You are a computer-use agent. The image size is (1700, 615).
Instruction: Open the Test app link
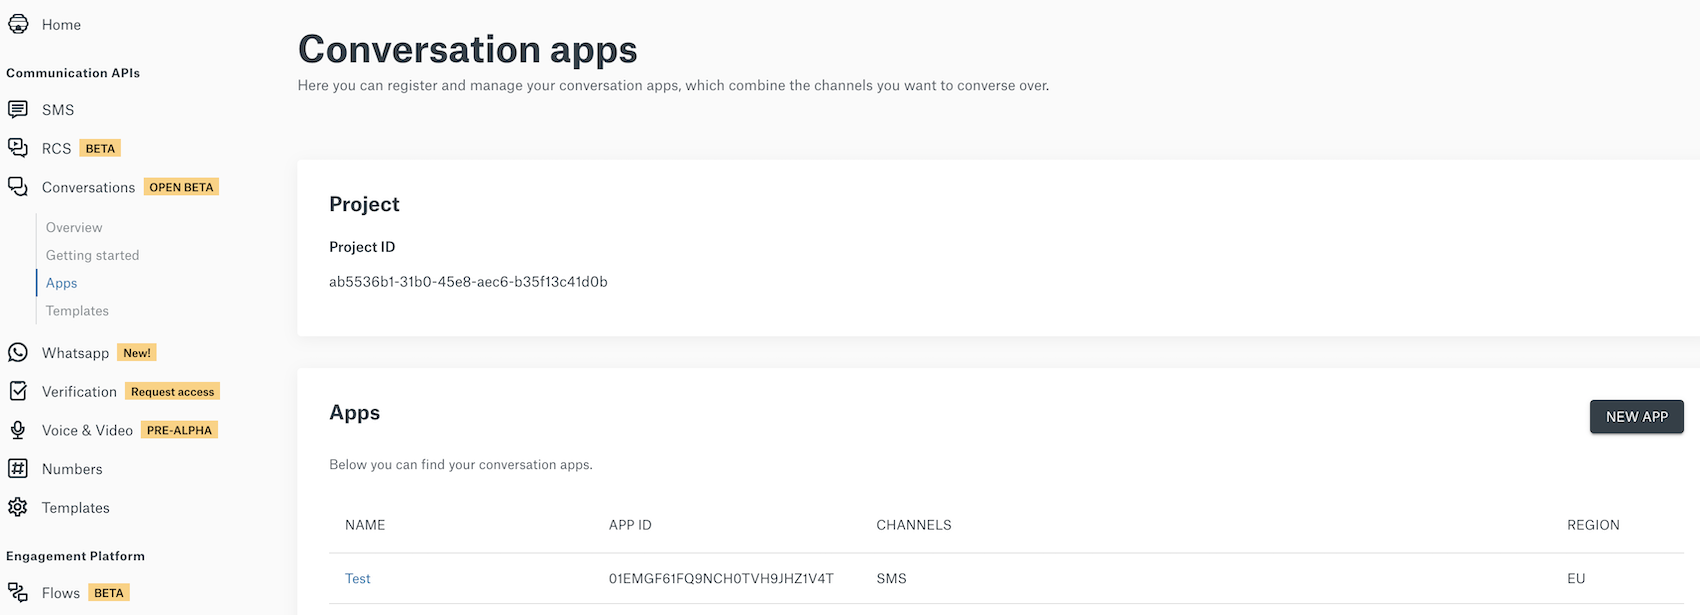(357, 579)
